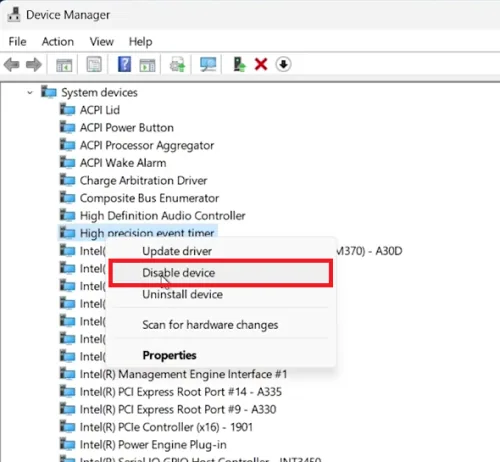Image resolution: width=500 pixels, height=462 pixels.
Task: Select ACPI Wake Alarm device
Action: [123, 163]
